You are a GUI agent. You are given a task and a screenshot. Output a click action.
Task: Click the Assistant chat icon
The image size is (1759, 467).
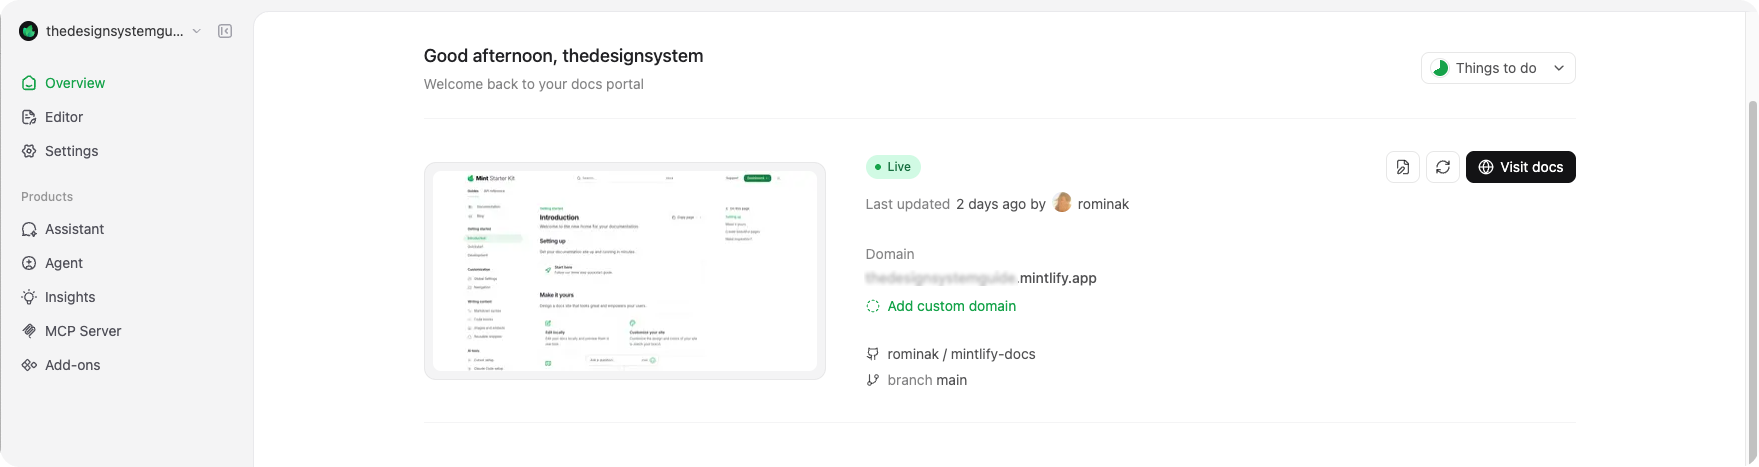29,229
